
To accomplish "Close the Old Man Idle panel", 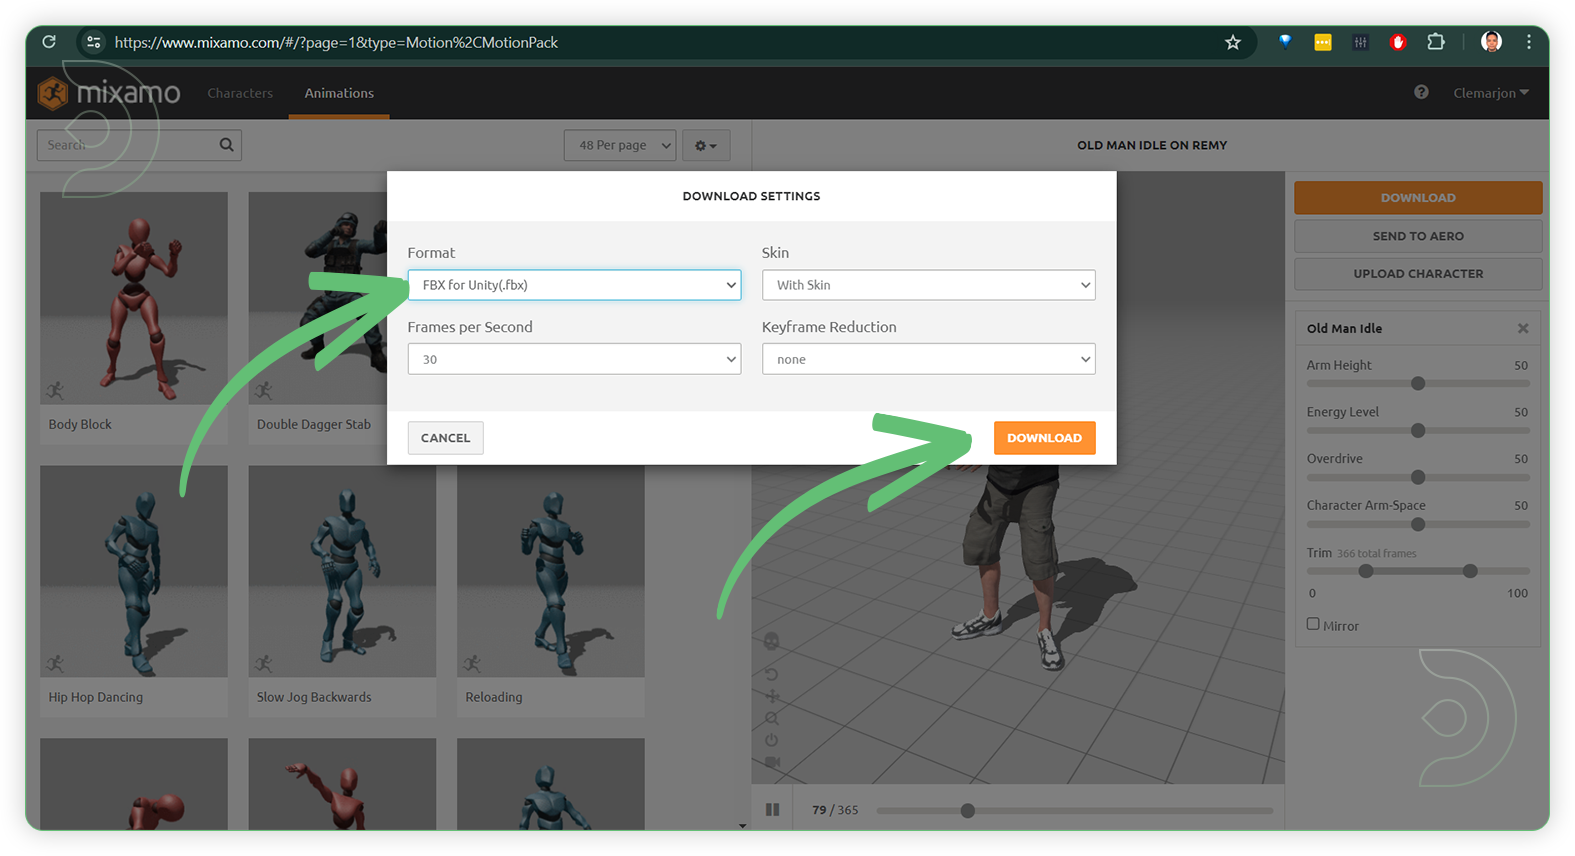I will tap(1523, 328).
